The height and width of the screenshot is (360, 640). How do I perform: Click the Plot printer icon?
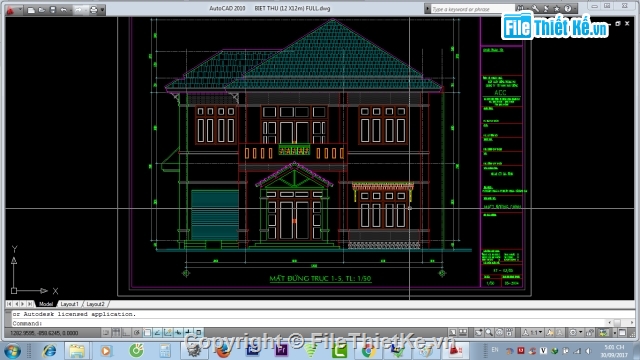point(93,9)
